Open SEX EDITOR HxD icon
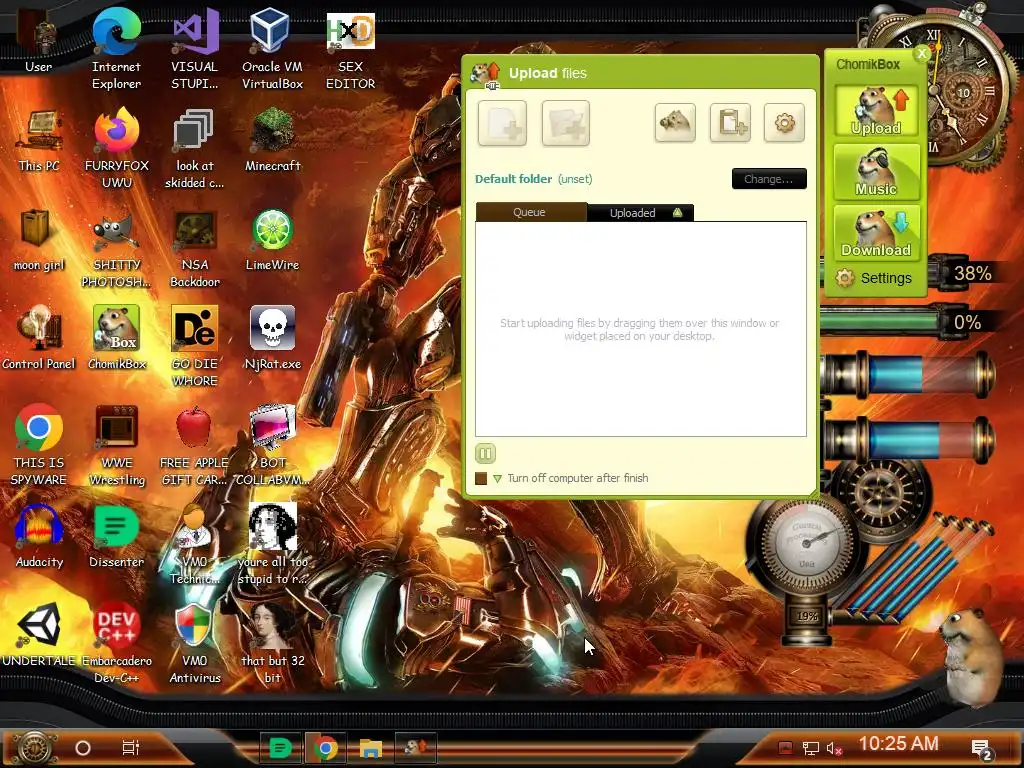 click(x=351, y=50)
